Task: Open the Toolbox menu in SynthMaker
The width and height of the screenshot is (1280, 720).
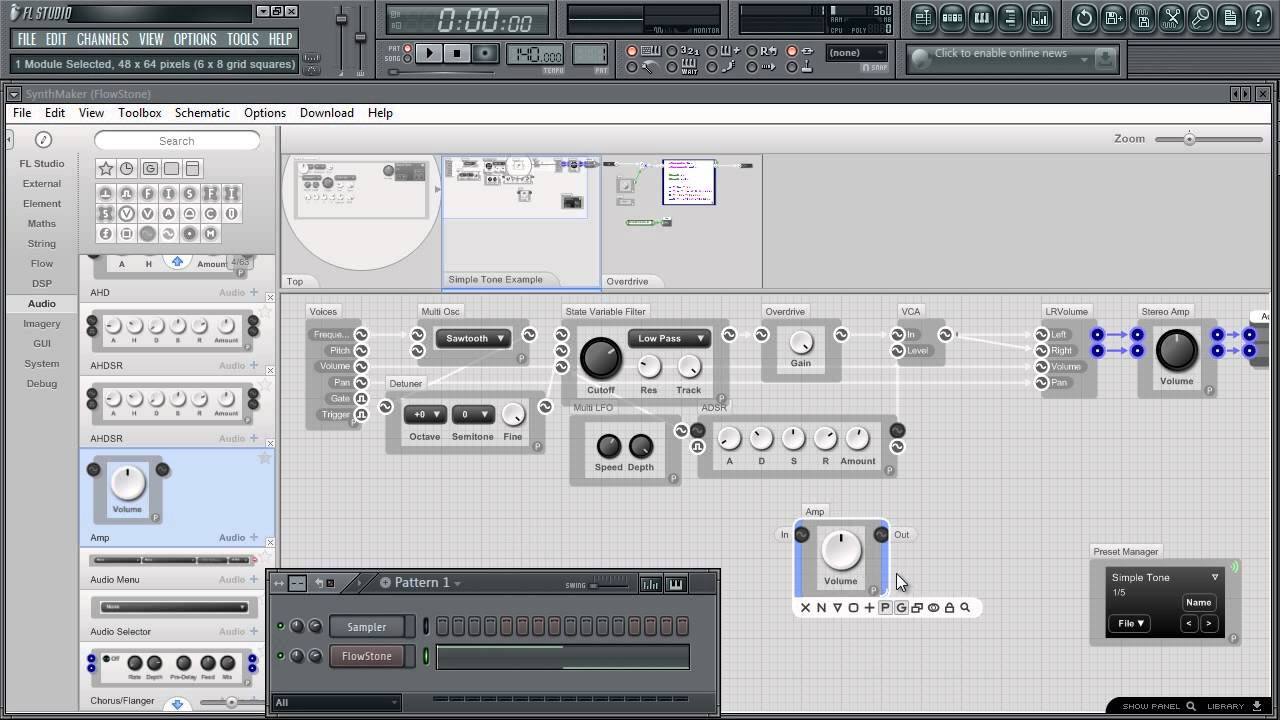Action: tap(140, 113)
